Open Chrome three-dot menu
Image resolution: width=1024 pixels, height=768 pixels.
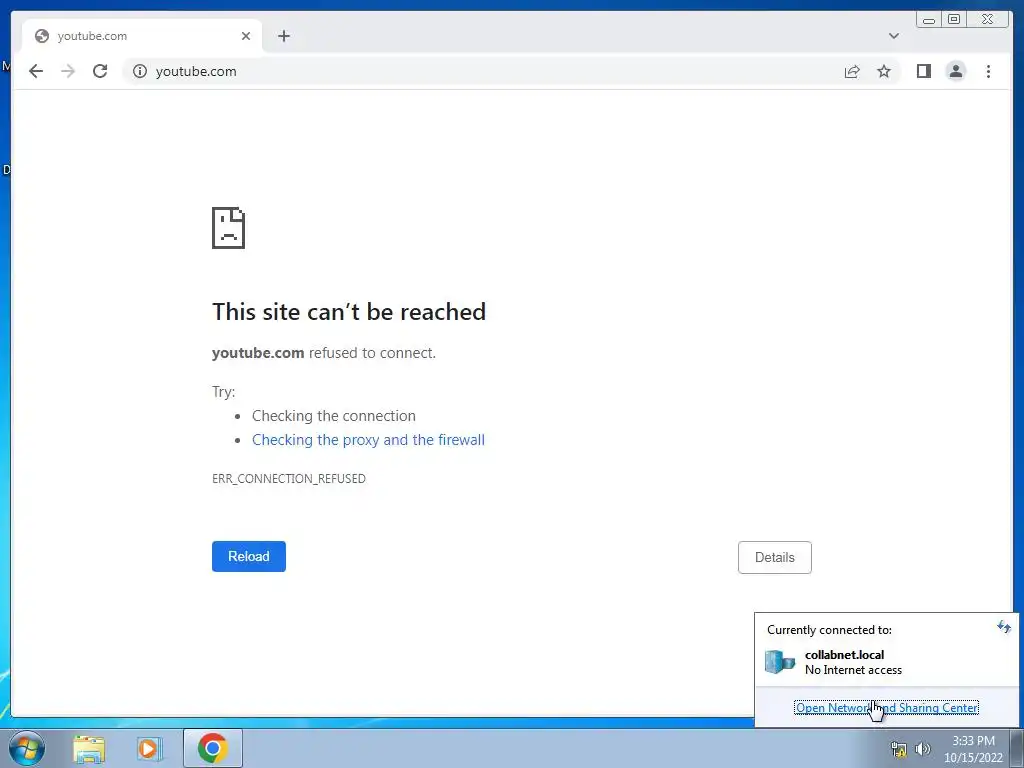tap(988, 71)
